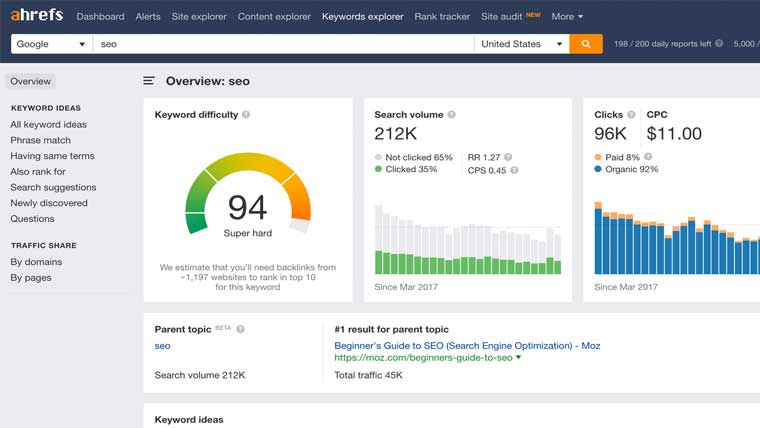Click the 96K clicks value
This screenshot has height=428, width=760.
(610, 133)
